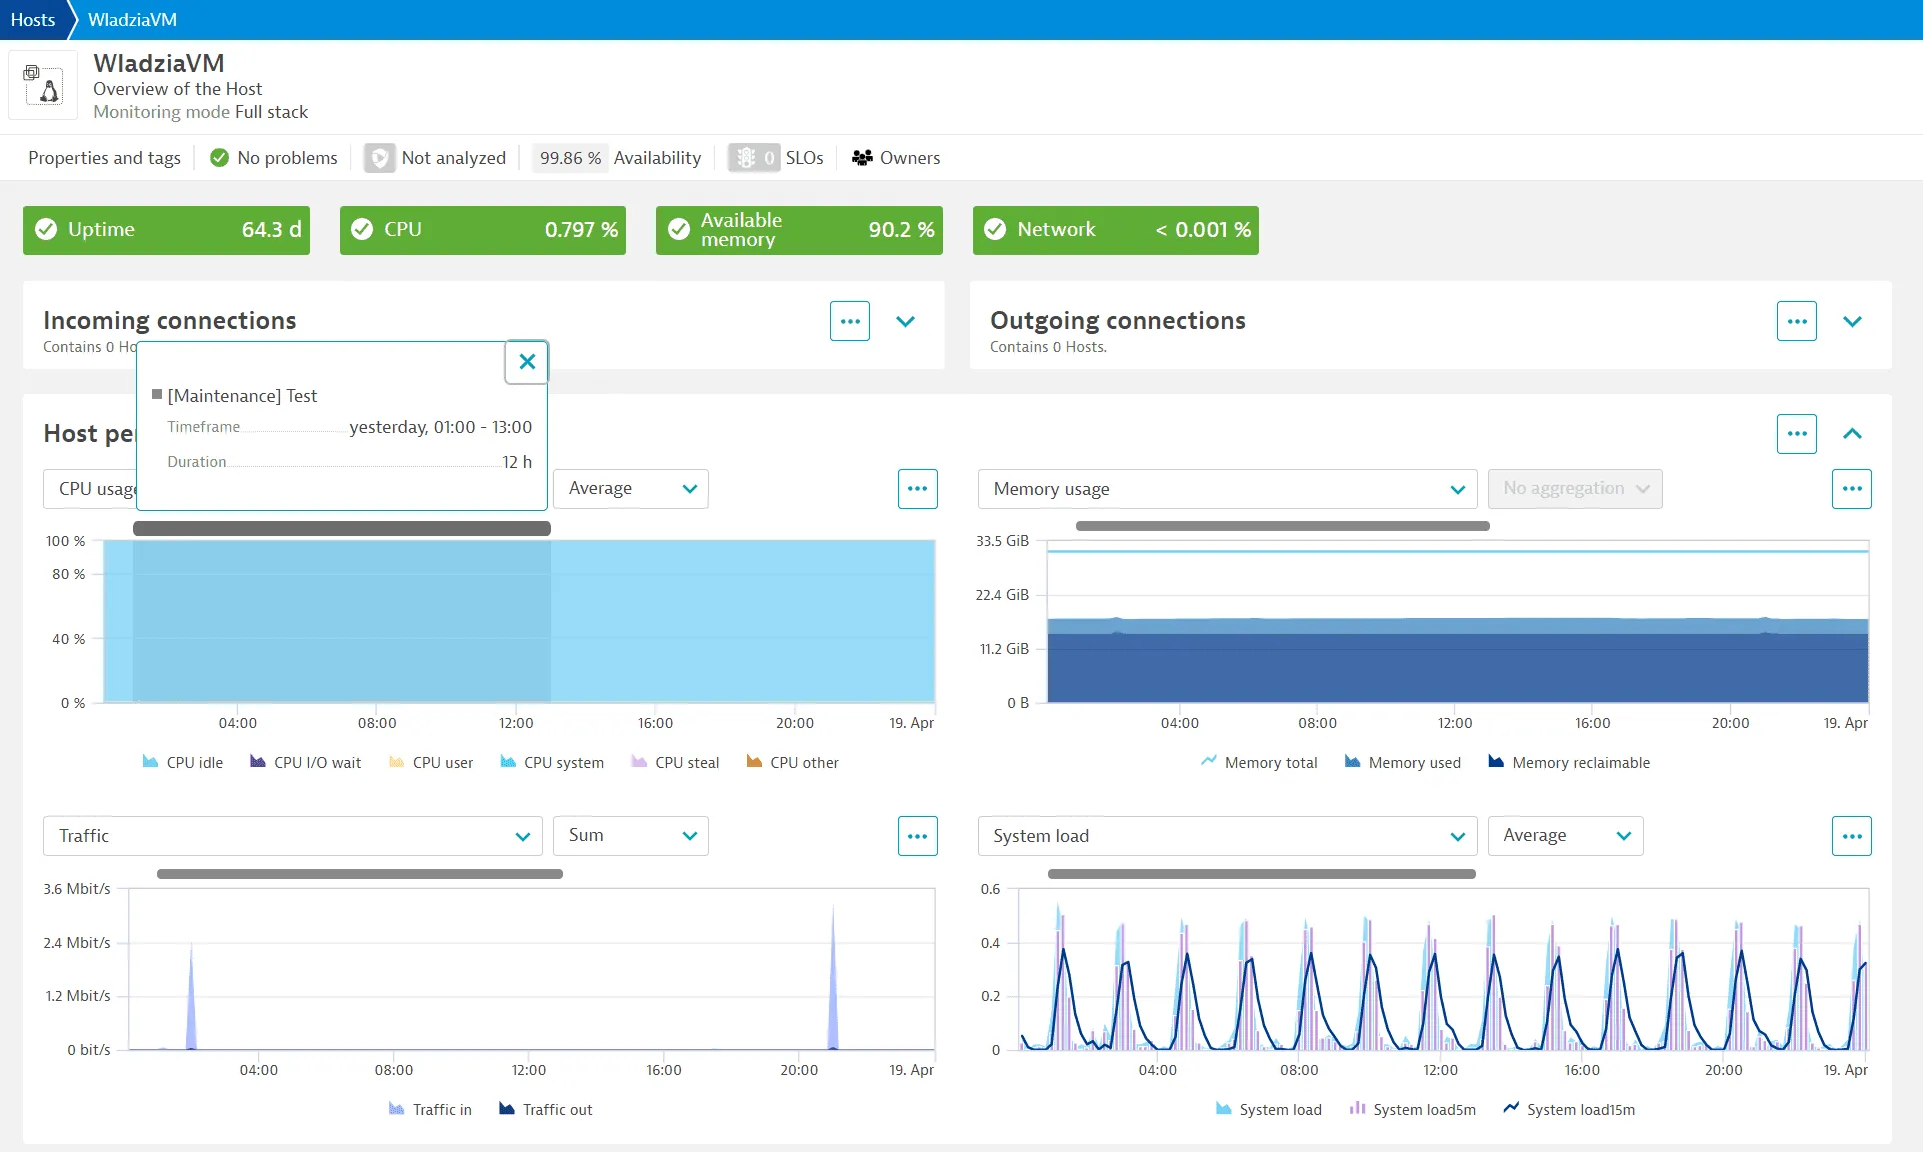Close the Maintenance Test popup
This screenshot has height=1152, width=1923.
pos(527,362)
